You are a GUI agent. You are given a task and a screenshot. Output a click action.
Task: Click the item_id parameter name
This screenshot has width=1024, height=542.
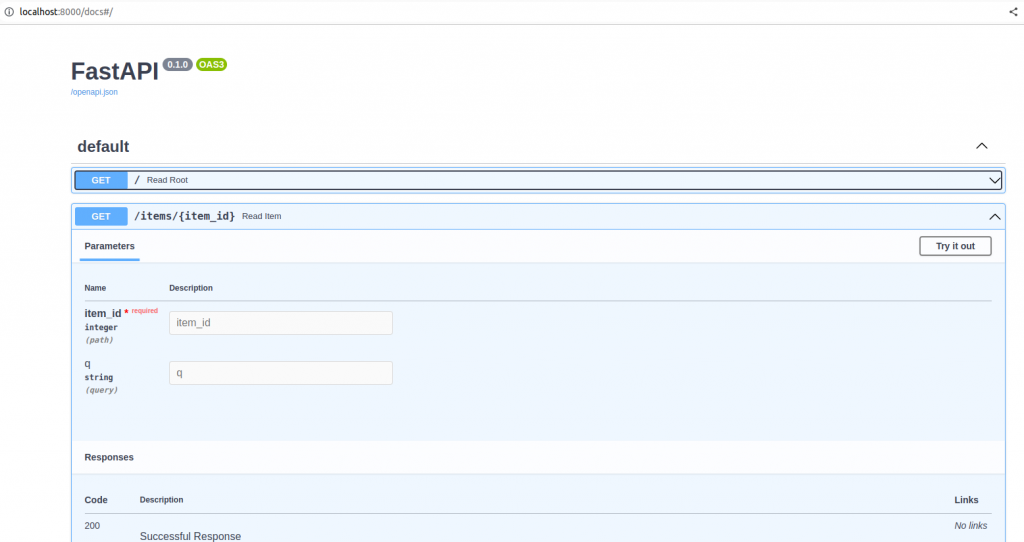click(x=103, y=313)
